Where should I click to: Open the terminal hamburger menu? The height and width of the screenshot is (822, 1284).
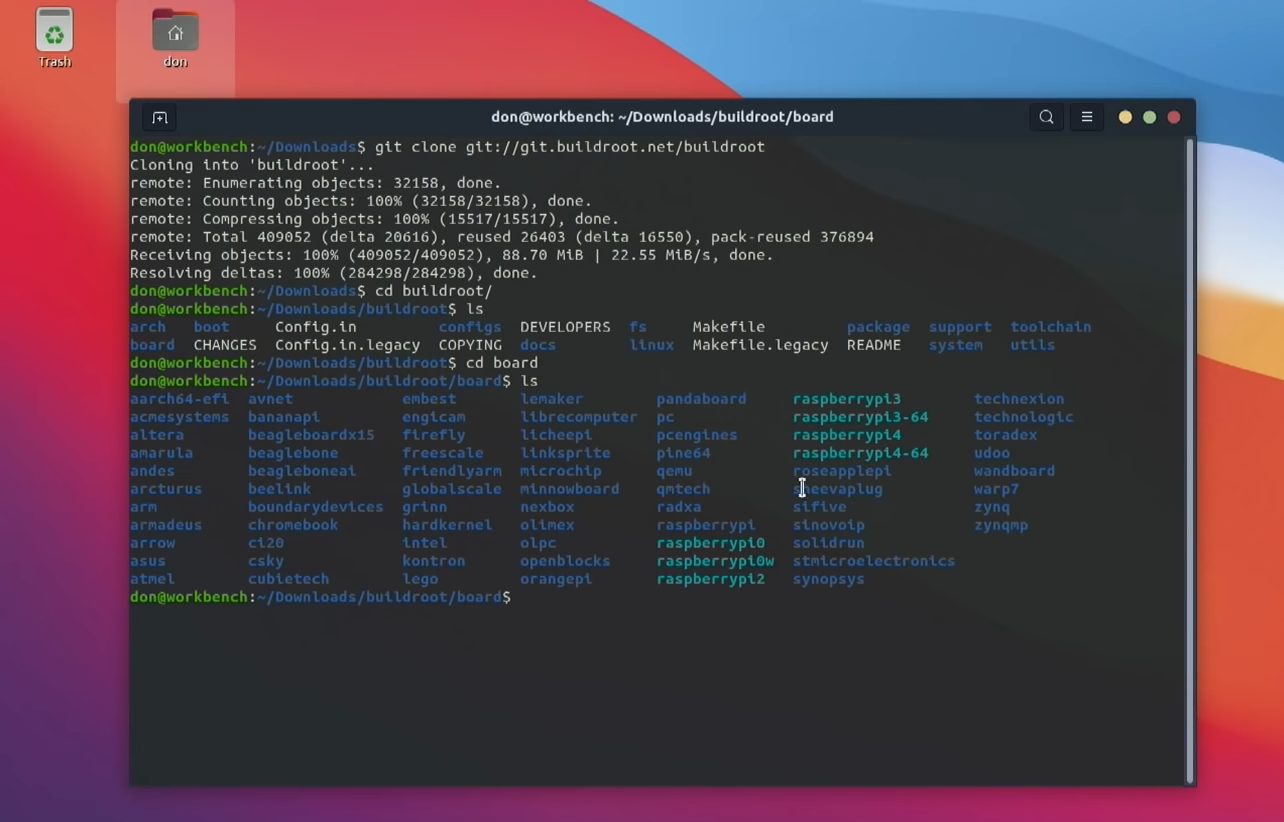click(x=1086, y=117)
